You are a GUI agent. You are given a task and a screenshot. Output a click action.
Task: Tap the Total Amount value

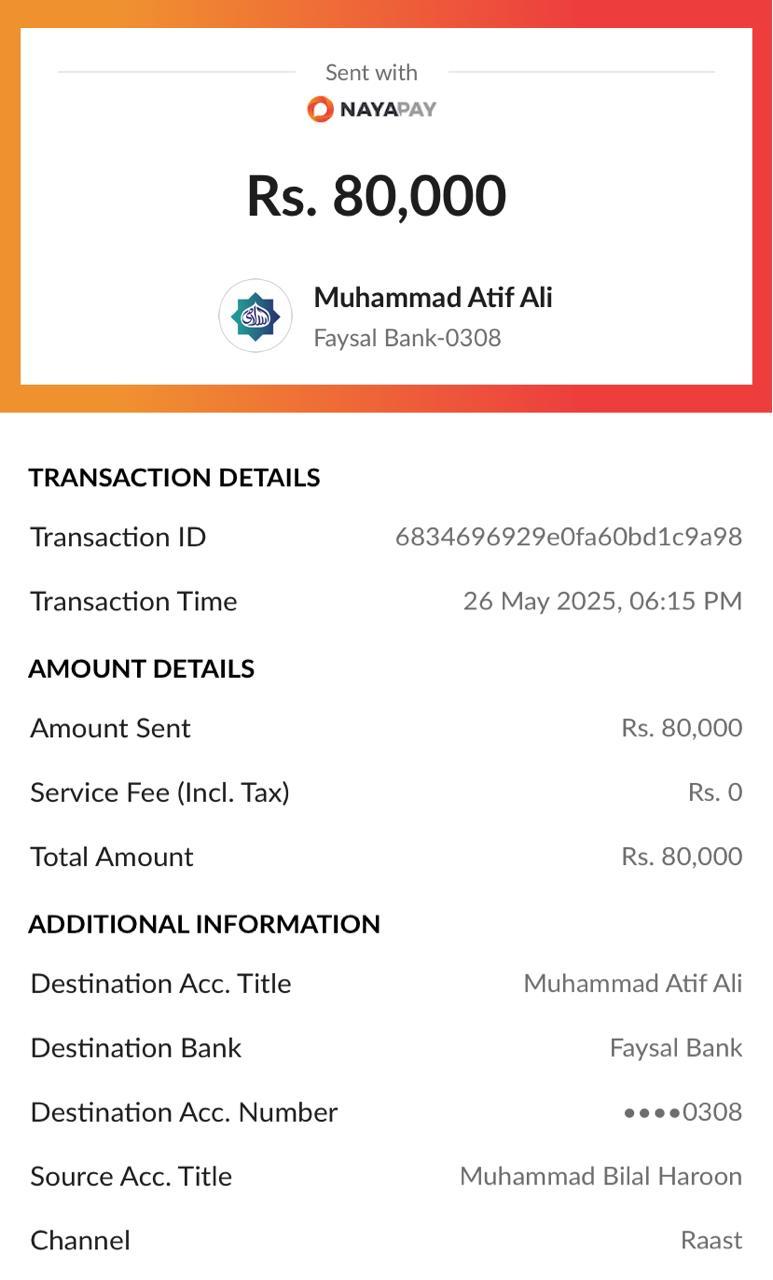pyautogui.click(x=681, y=857)
